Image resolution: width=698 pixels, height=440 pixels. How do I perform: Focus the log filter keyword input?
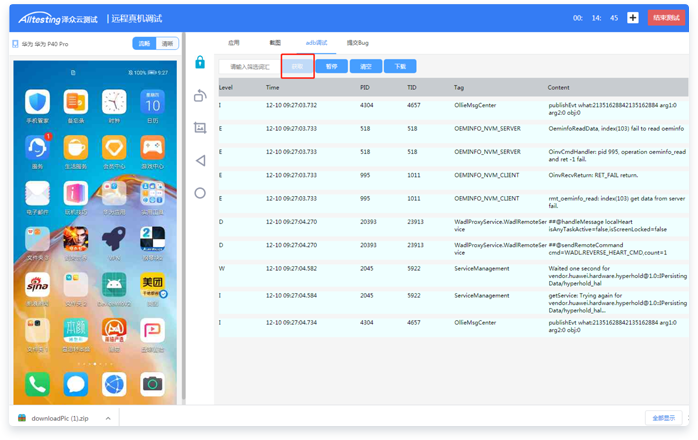[x=250, y=67]
